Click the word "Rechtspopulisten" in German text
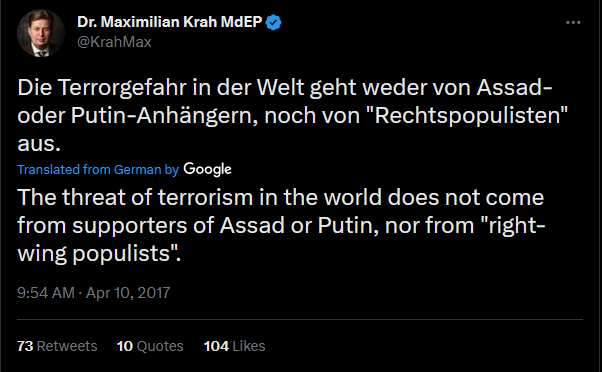This screenshot has height=372, width=602. pyautogui.click(x=471, y=115)
